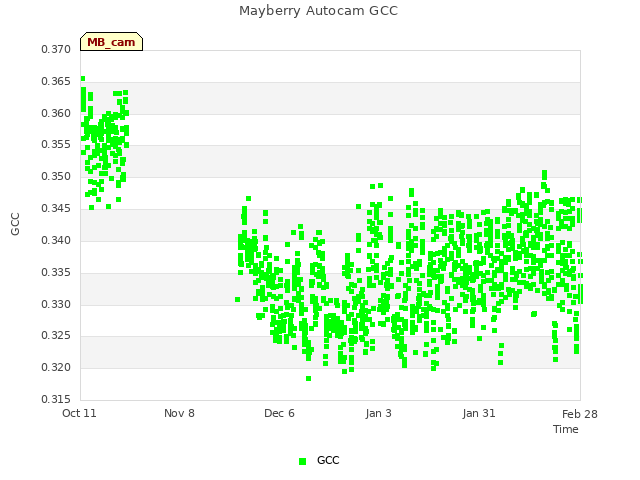
Task: Click the green GCC legend swatch
Action: (x=302, y=461)
